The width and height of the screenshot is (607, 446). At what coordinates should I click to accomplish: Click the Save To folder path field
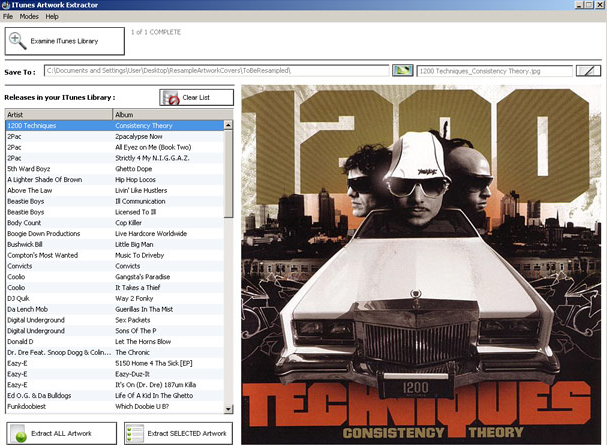(x=216, y=71)
